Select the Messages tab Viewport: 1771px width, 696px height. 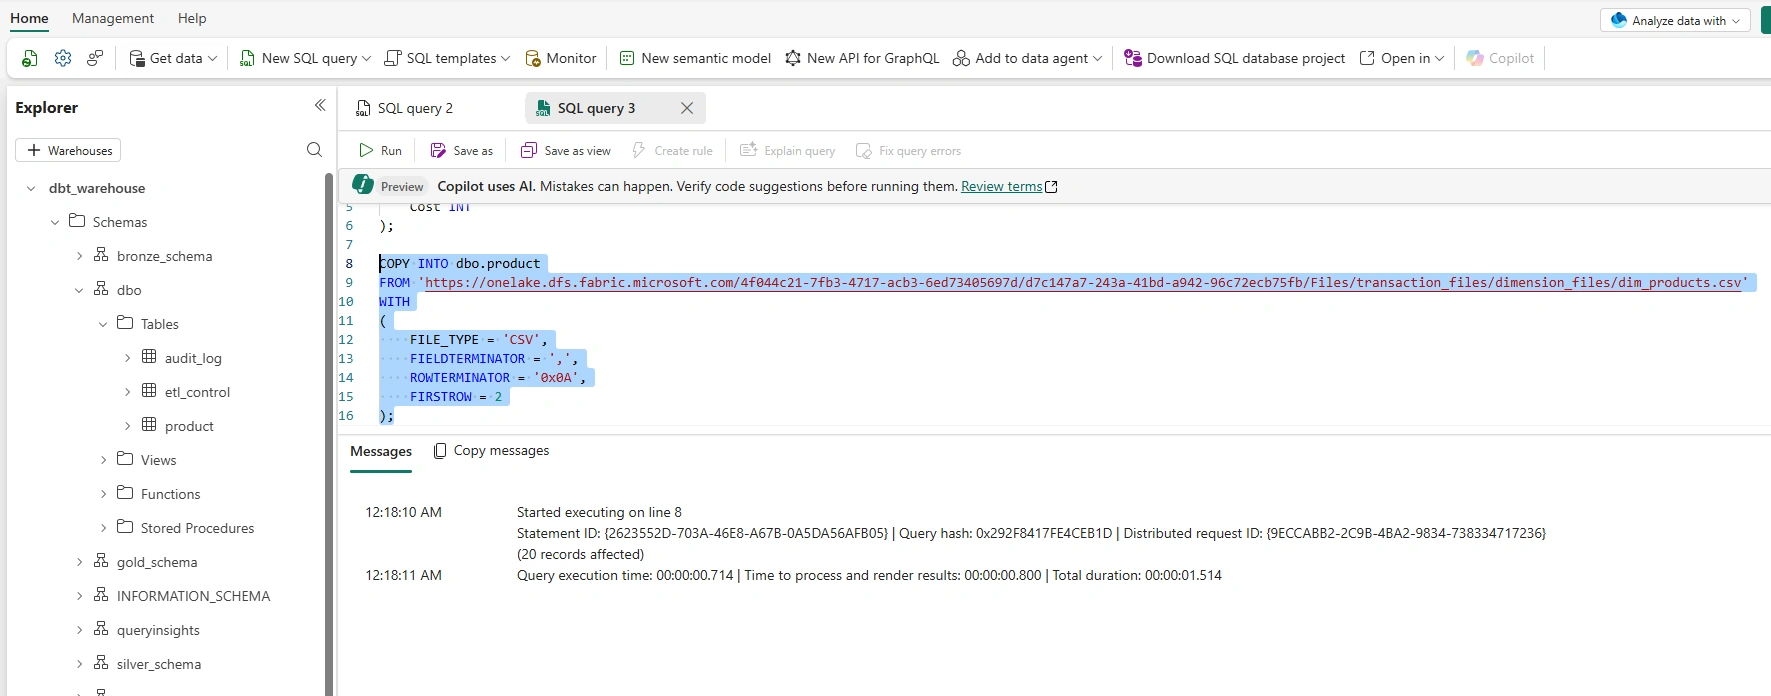(381, 451)
